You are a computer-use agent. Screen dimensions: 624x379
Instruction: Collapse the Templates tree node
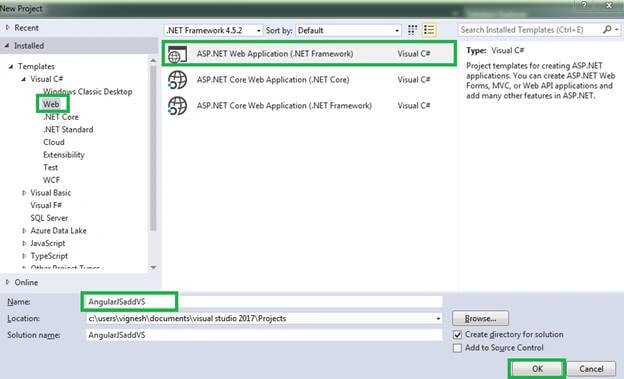point(11,66)
